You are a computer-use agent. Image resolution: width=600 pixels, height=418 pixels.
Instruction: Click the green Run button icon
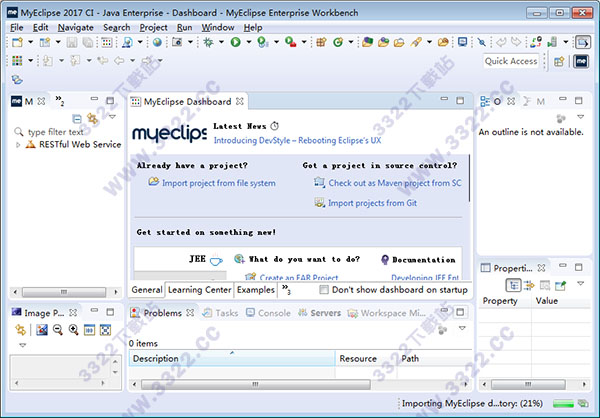[x=236, y=42]
